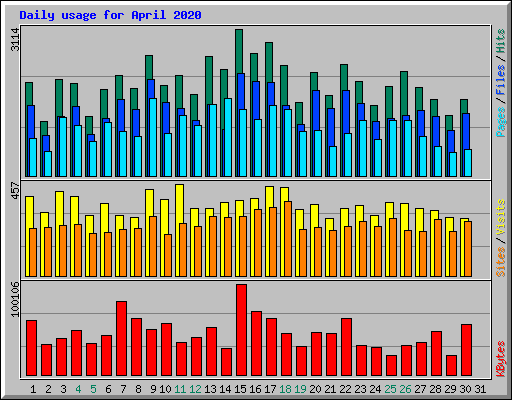Select day label 13 on the x-axis
The width and height of the screenshot is (512, 400).
pyautogui.click(x=210, y=389)
